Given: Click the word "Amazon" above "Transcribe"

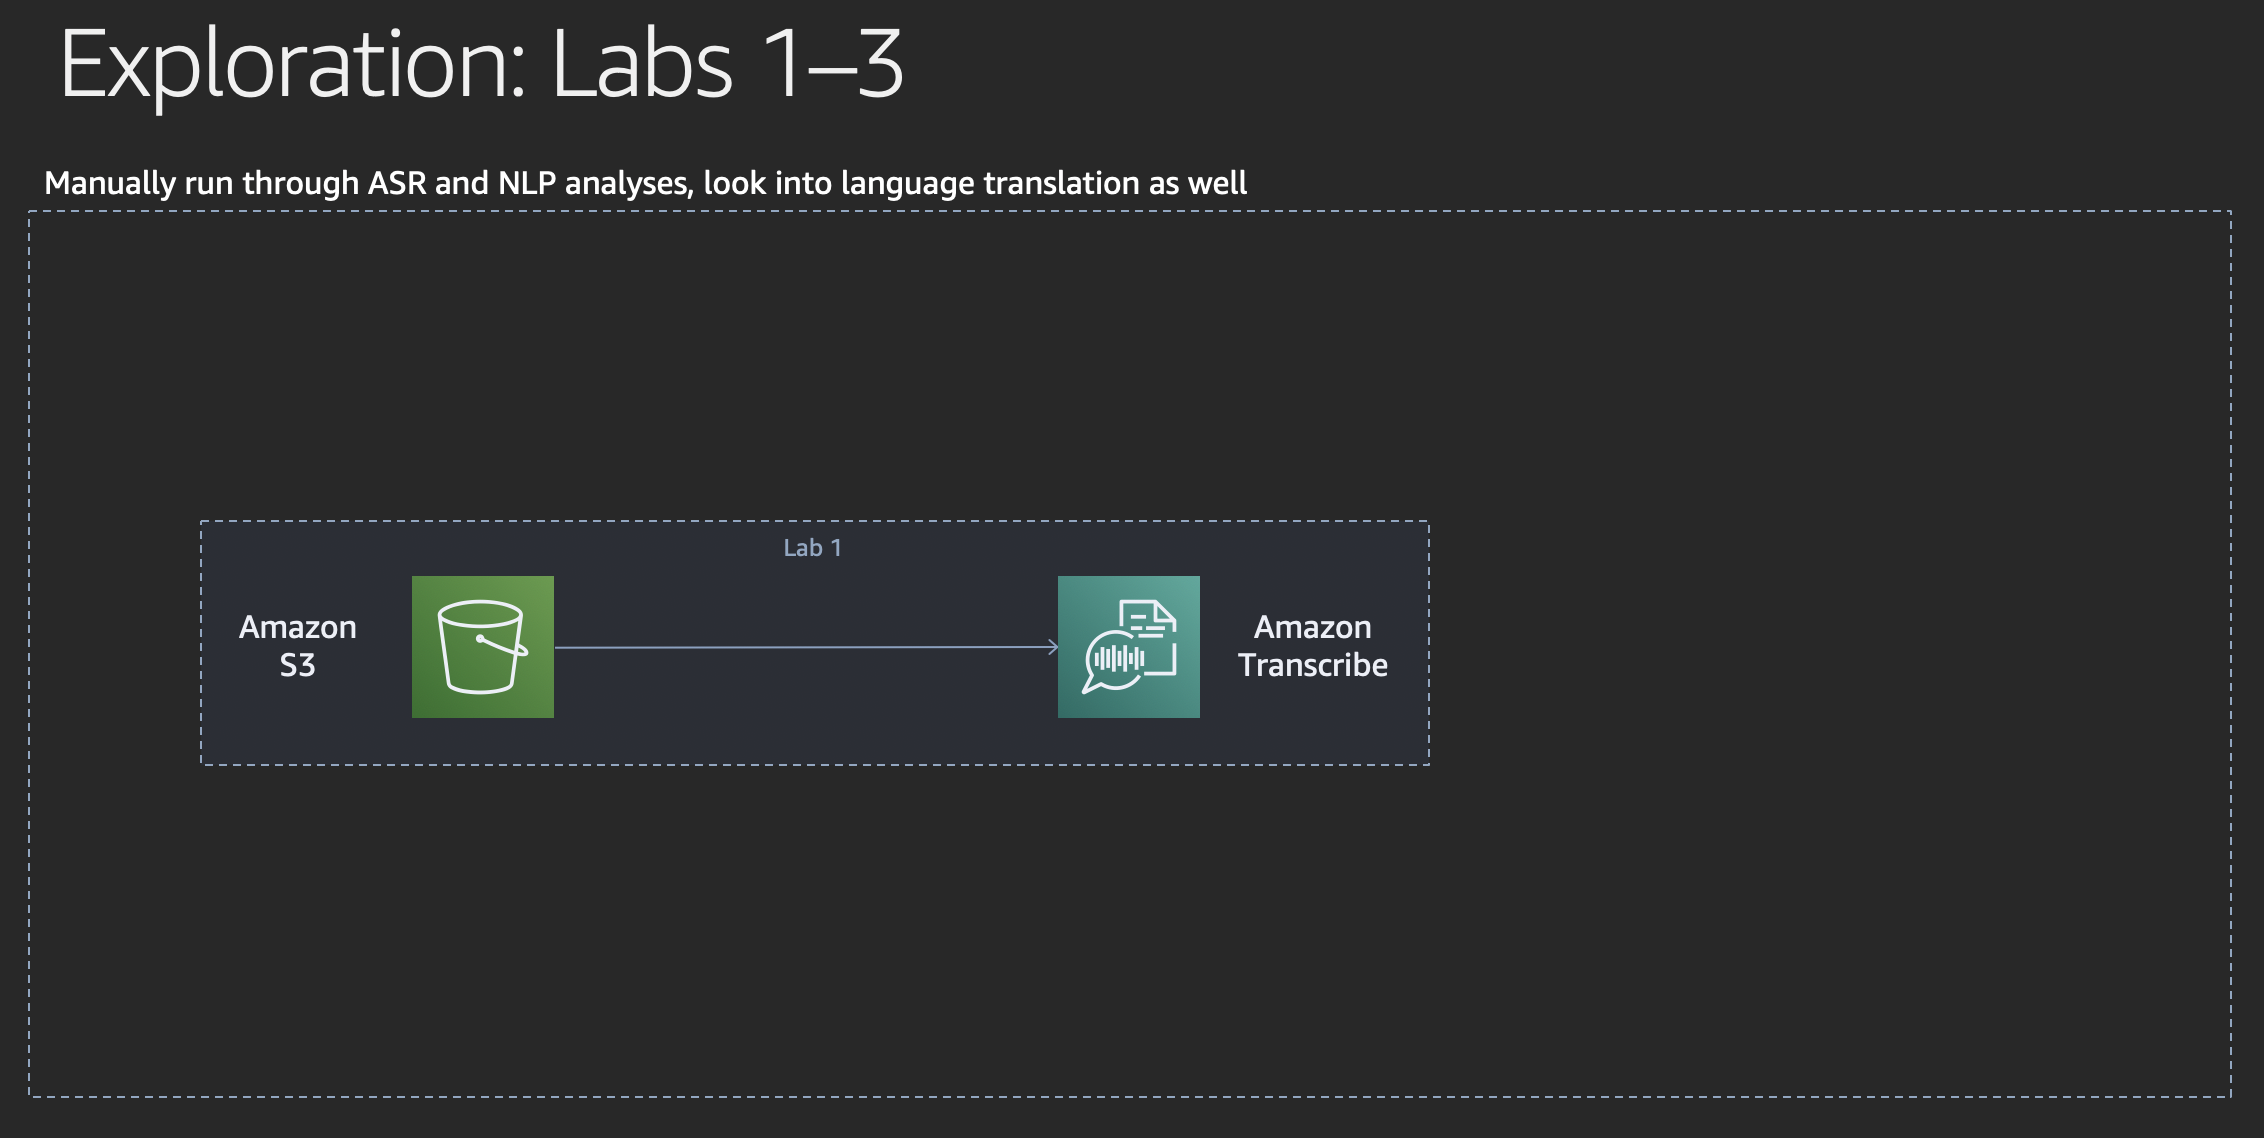Looking at the screenshot, I should pyautogui.click(x=1312, y=627).
